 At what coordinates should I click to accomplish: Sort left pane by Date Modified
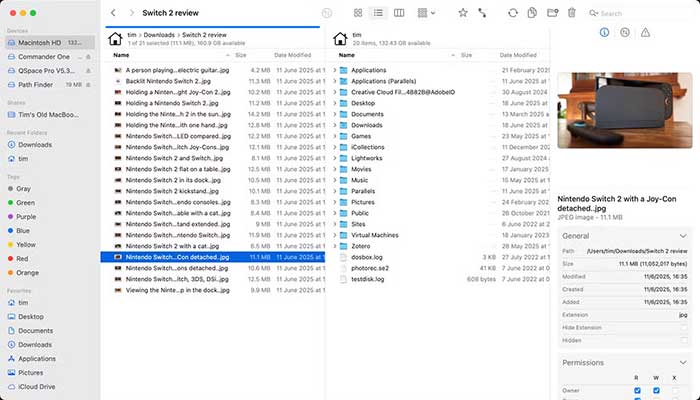click(x=292, y=55)
